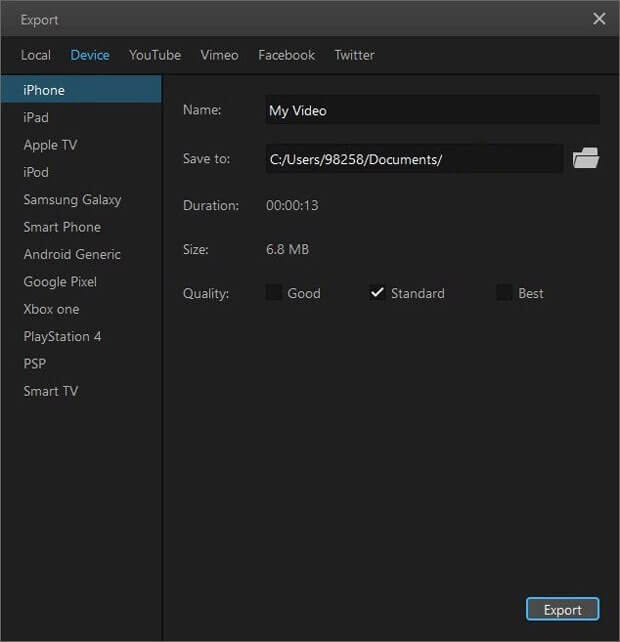Switch to the Local tab
The height and width of the screenshot is (642, 620).
(36, 55)
